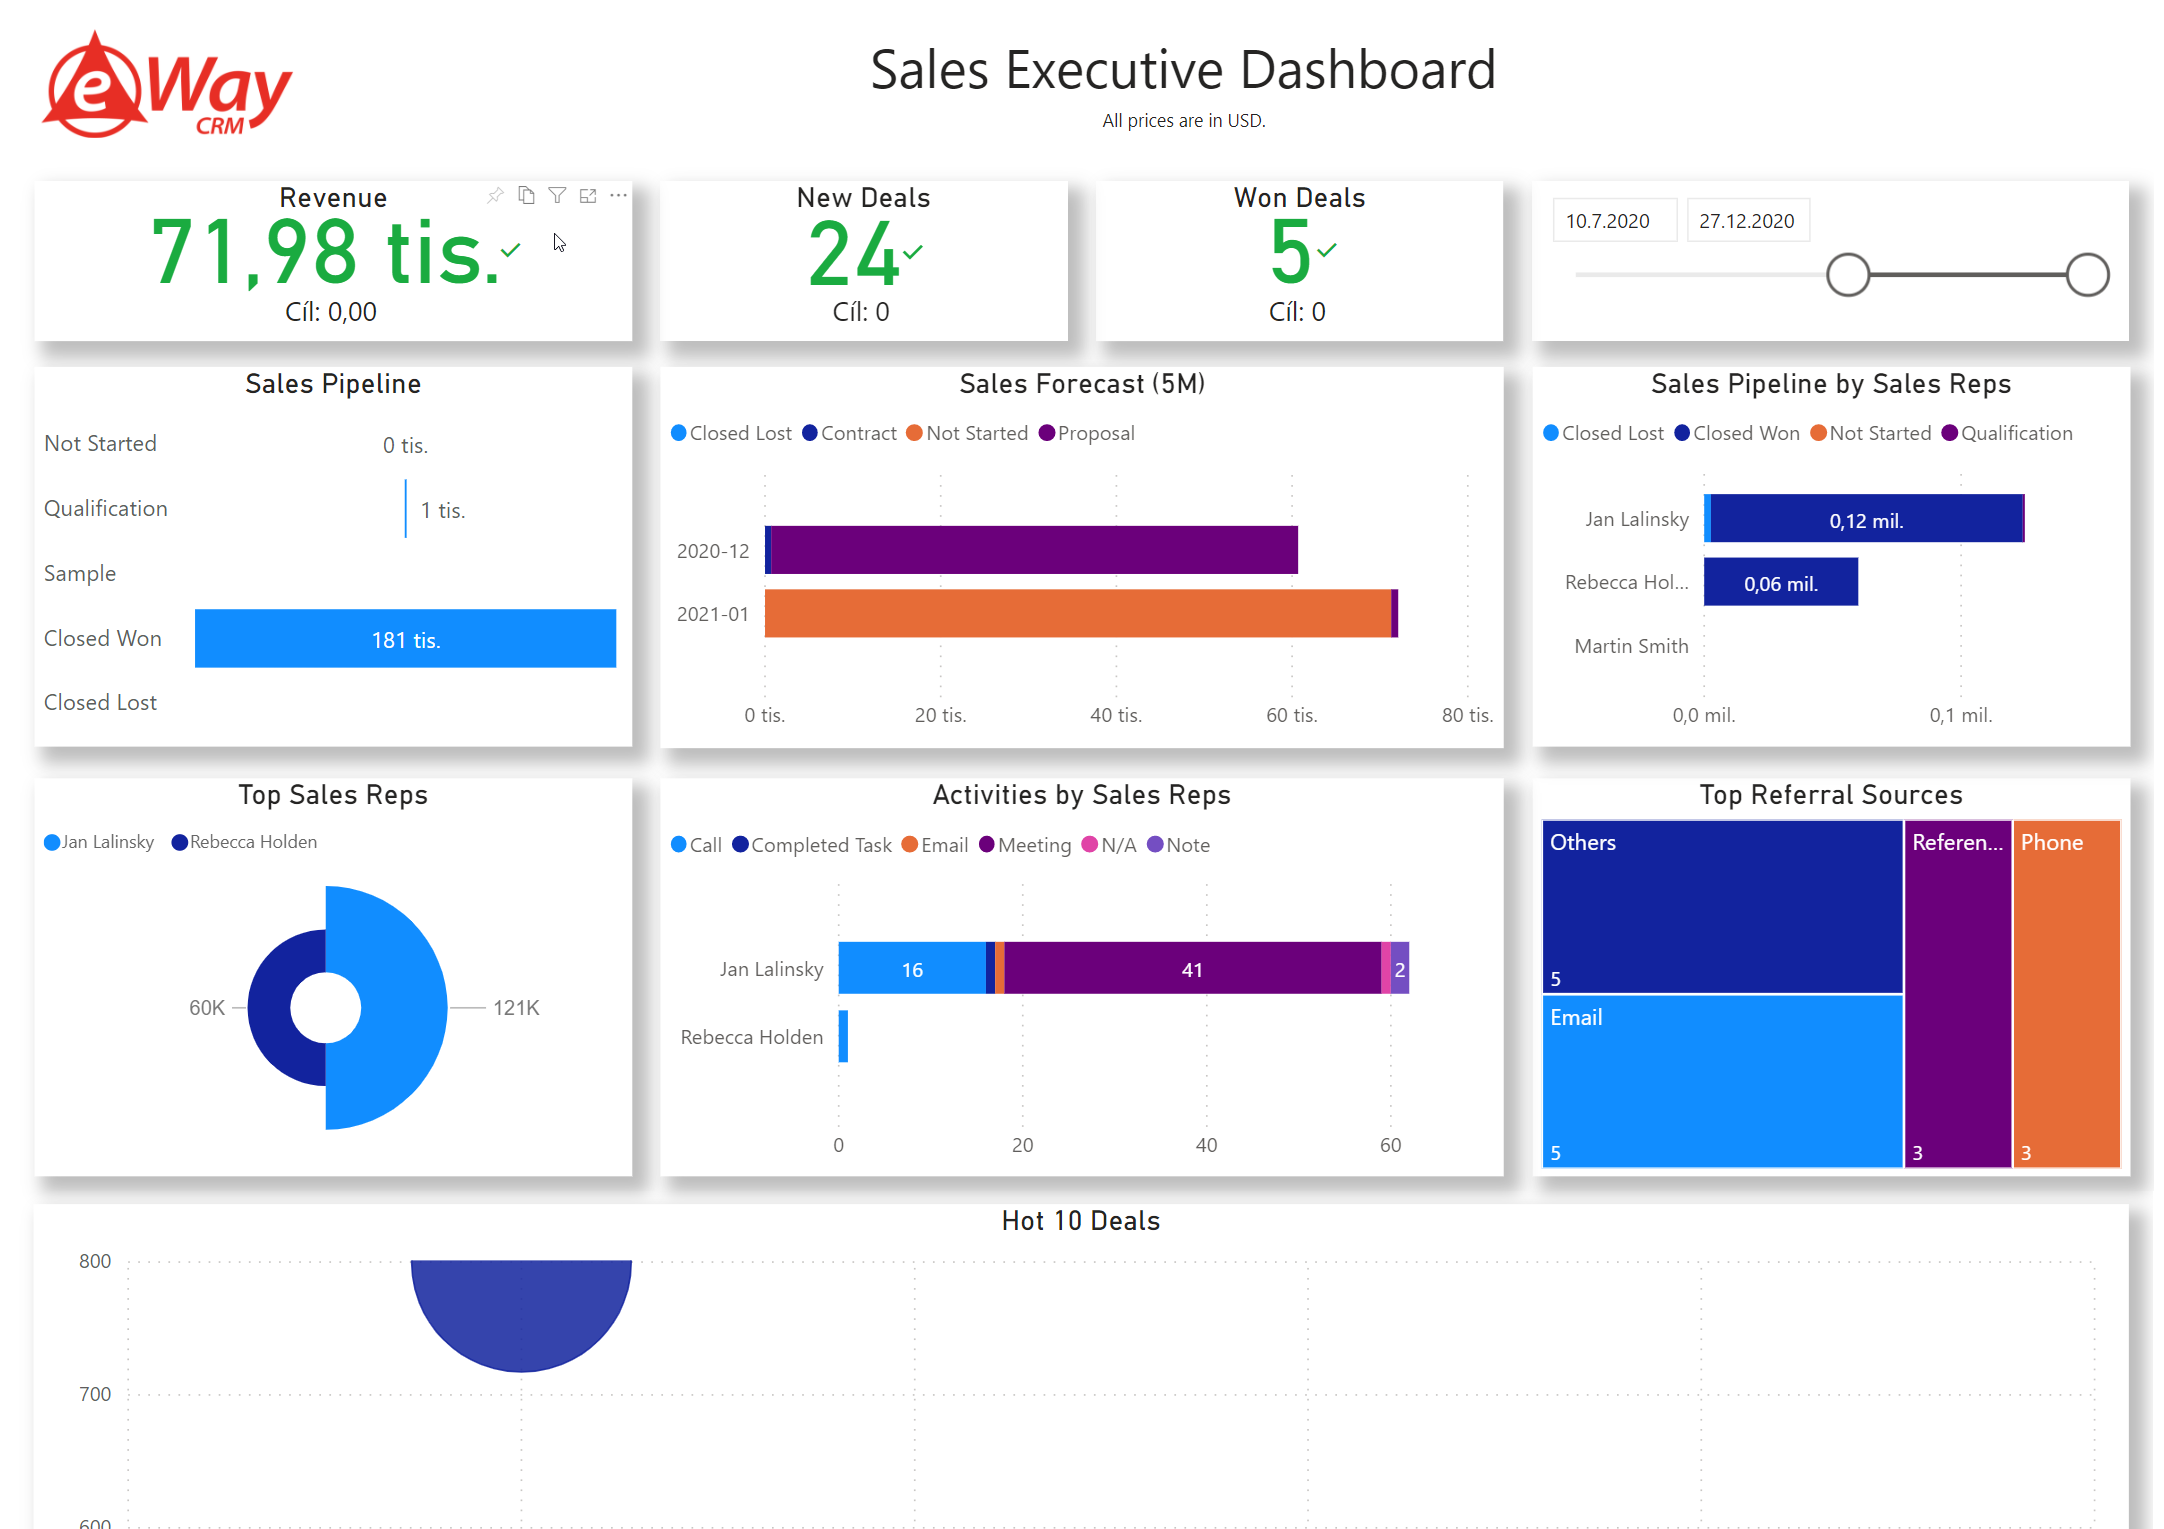Screen dimensions: 2164x1529
Task: Click Sales Forecast (5M) chart title
Action: click(1082, 384)
